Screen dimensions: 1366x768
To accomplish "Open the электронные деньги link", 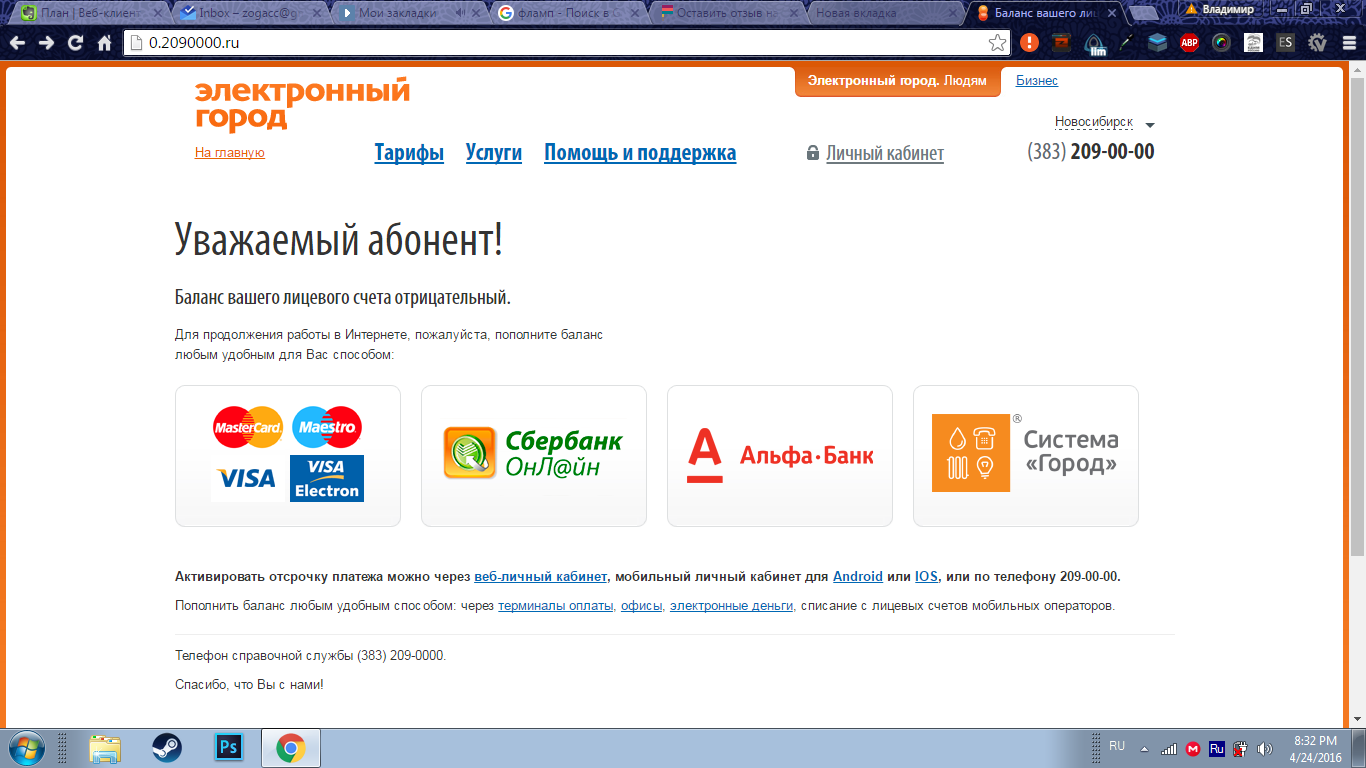I will pos(732,606).
